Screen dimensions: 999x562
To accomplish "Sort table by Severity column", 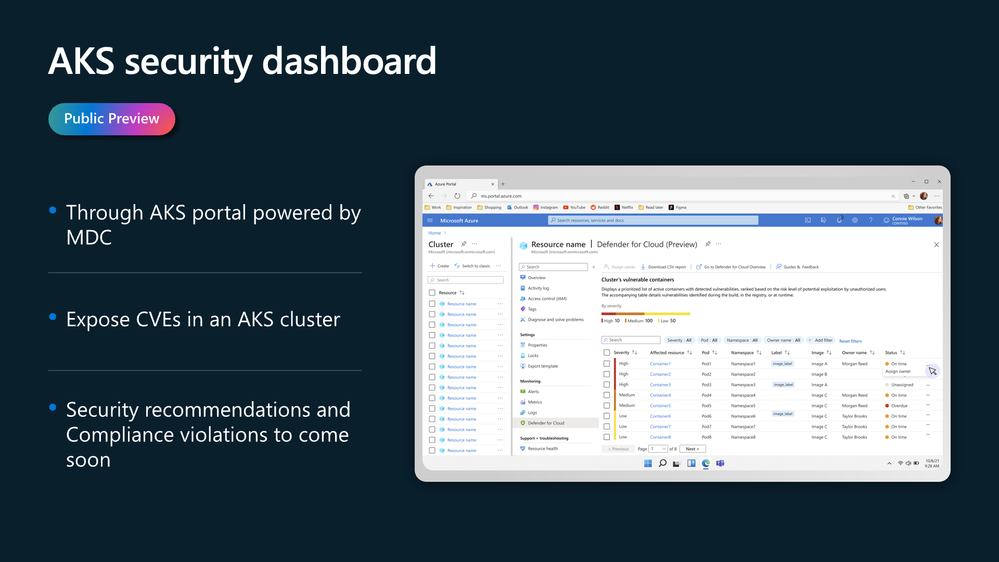I will coord(624,352).
